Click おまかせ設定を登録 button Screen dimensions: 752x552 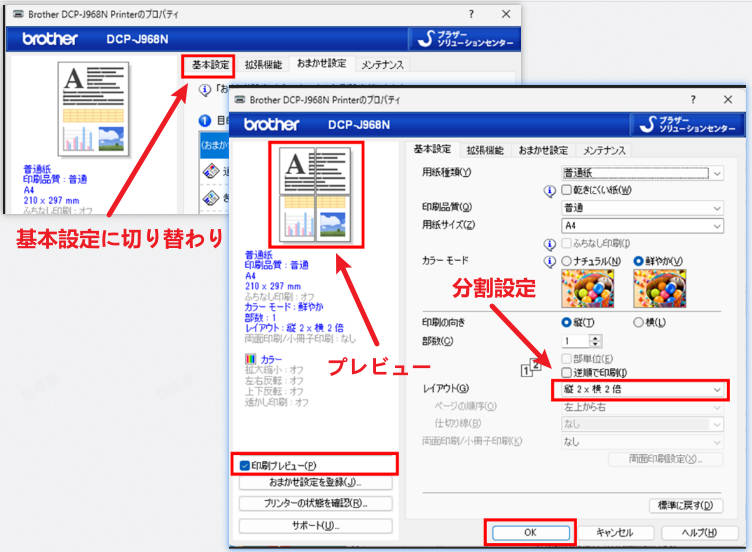(x=315, y=482)
